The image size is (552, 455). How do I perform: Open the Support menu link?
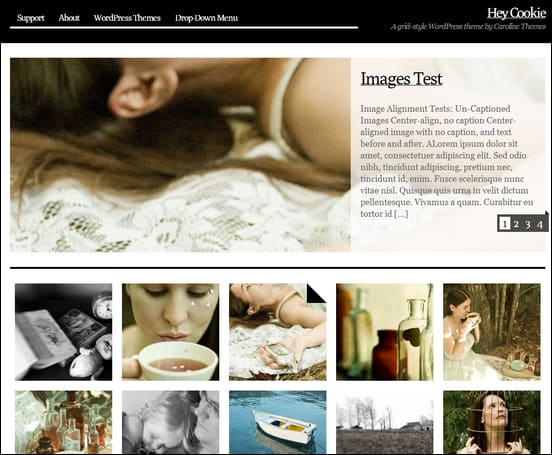click(31, 18)
